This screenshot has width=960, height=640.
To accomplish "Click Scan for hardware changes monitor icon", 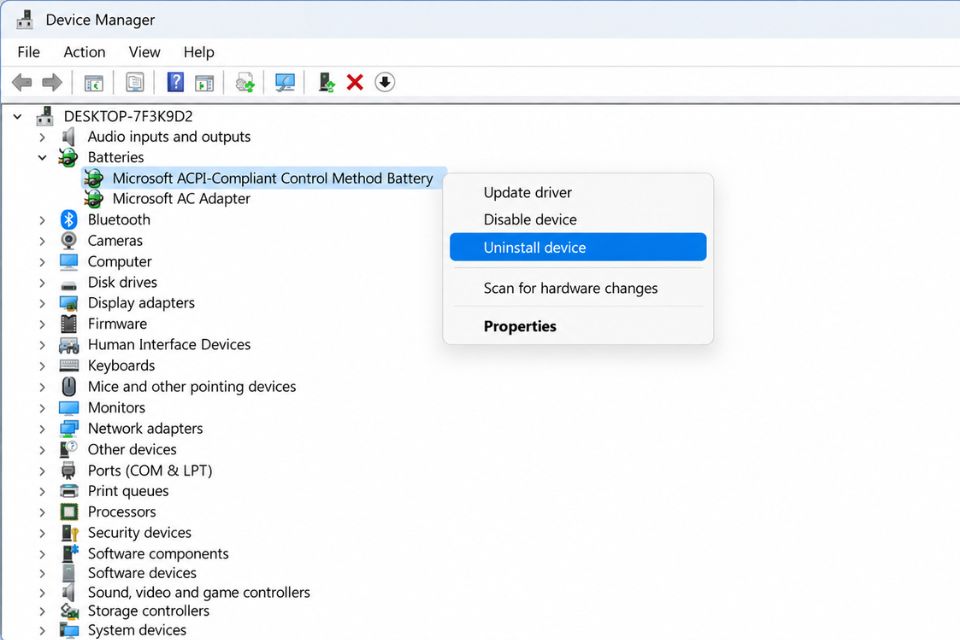I will pyautogui.click(x=285, y=83).
